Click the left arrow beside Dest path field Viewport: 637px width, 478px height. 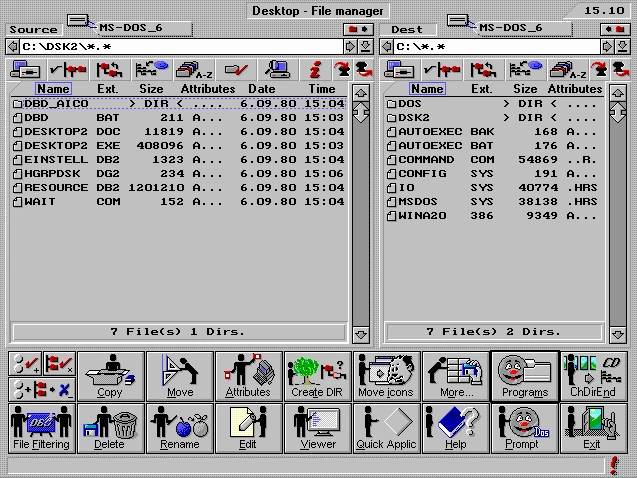388,47
